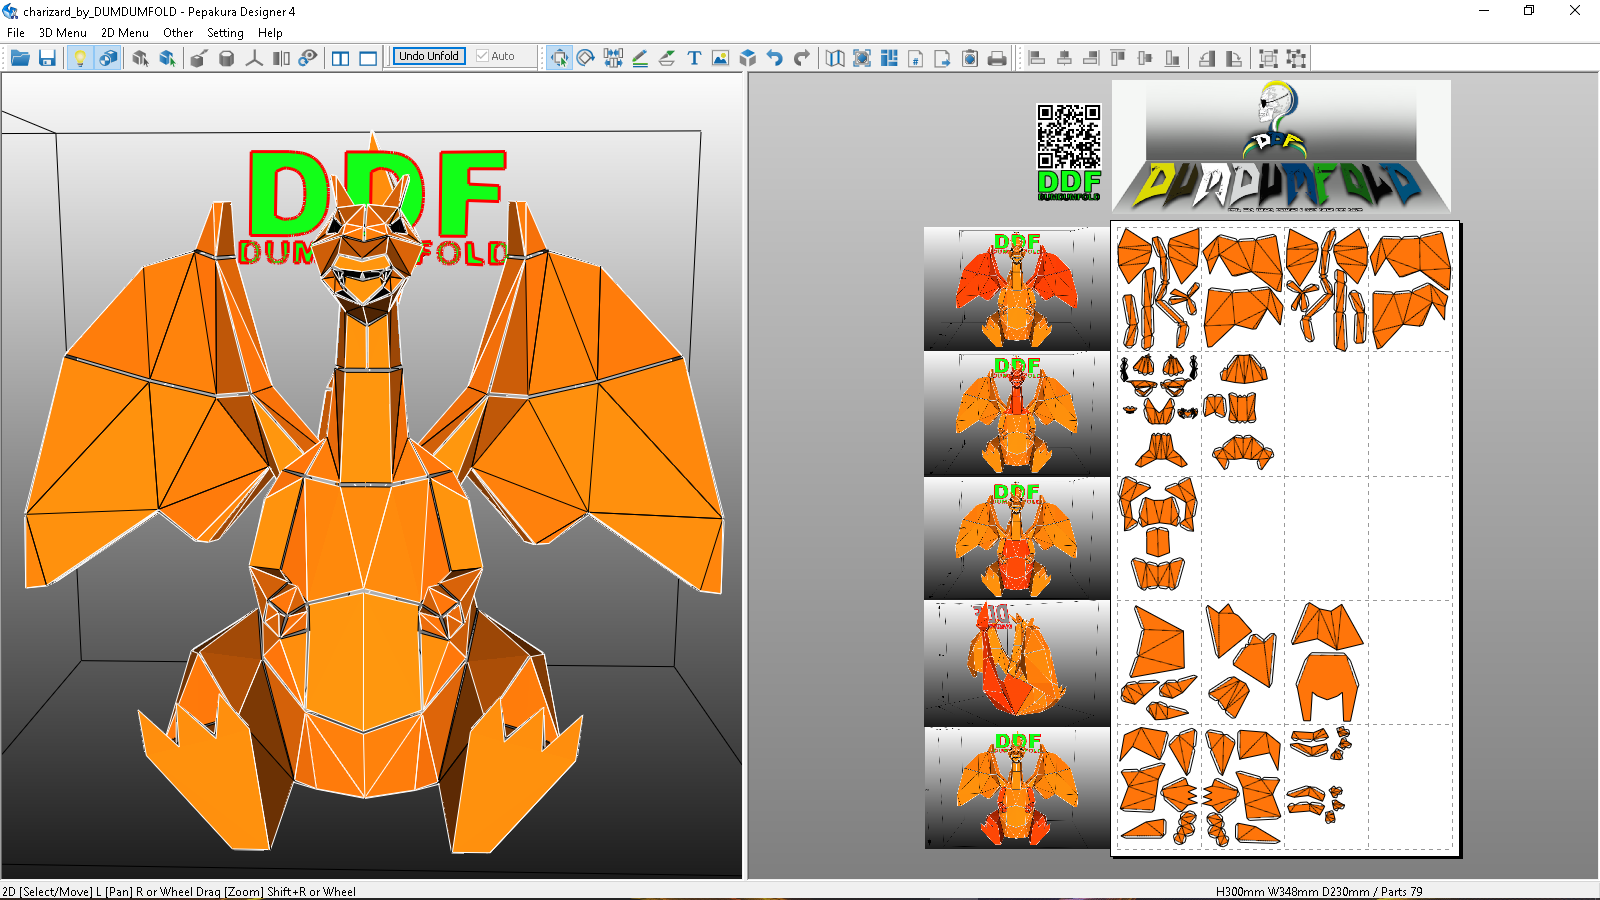Toggle the light bulb lighting icon

pyautogui.click(x=80, y=58)
